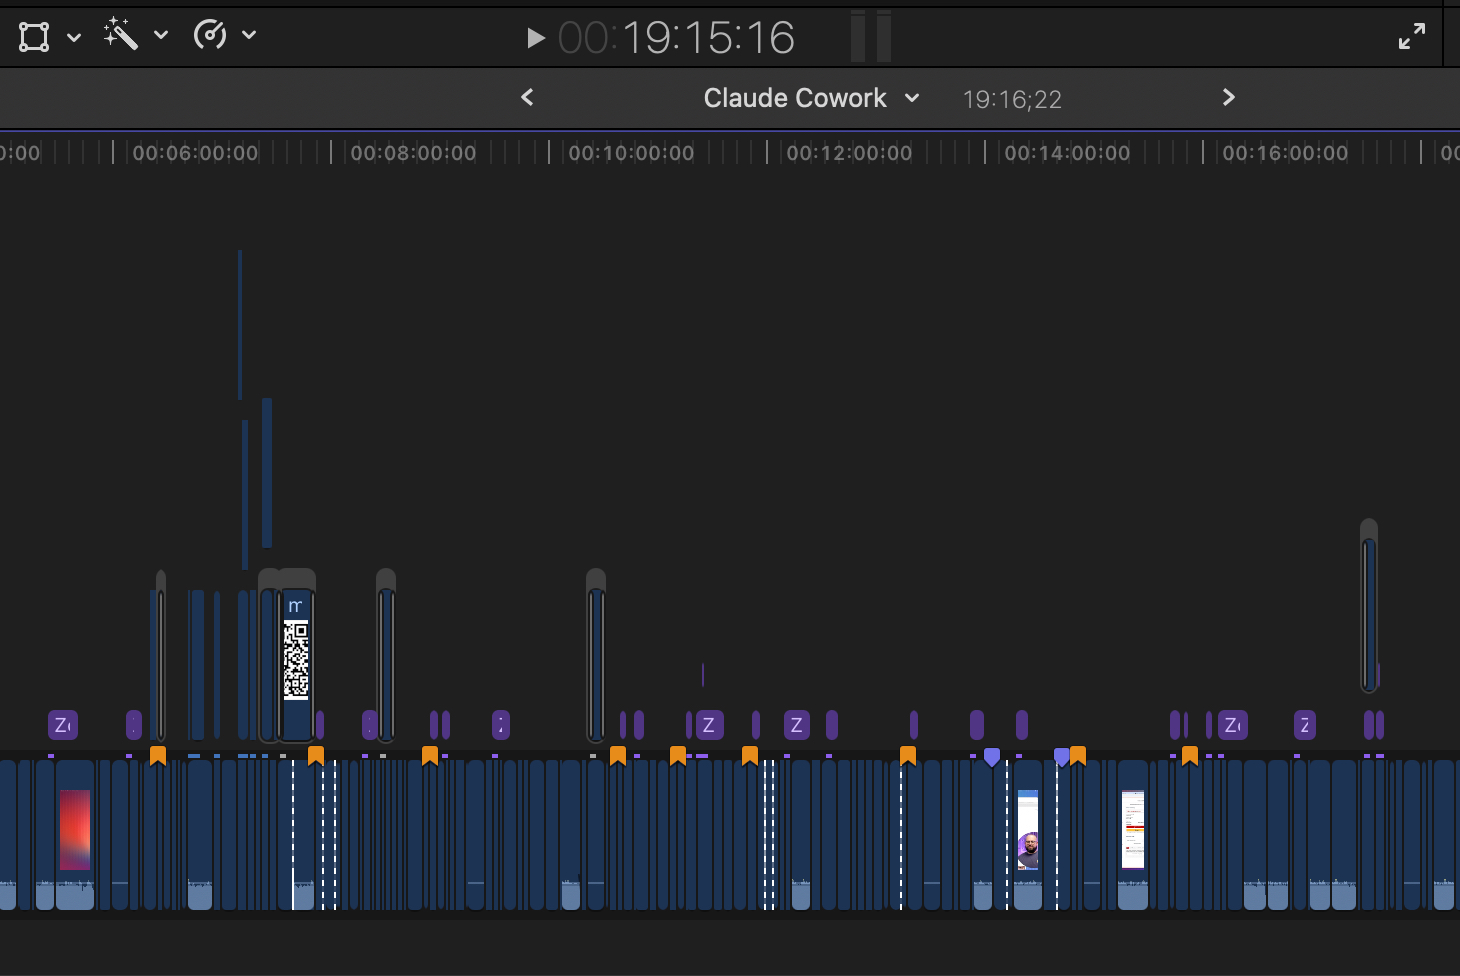Toggle full screen viewer with the arrows icon

tap(1411, 37)
